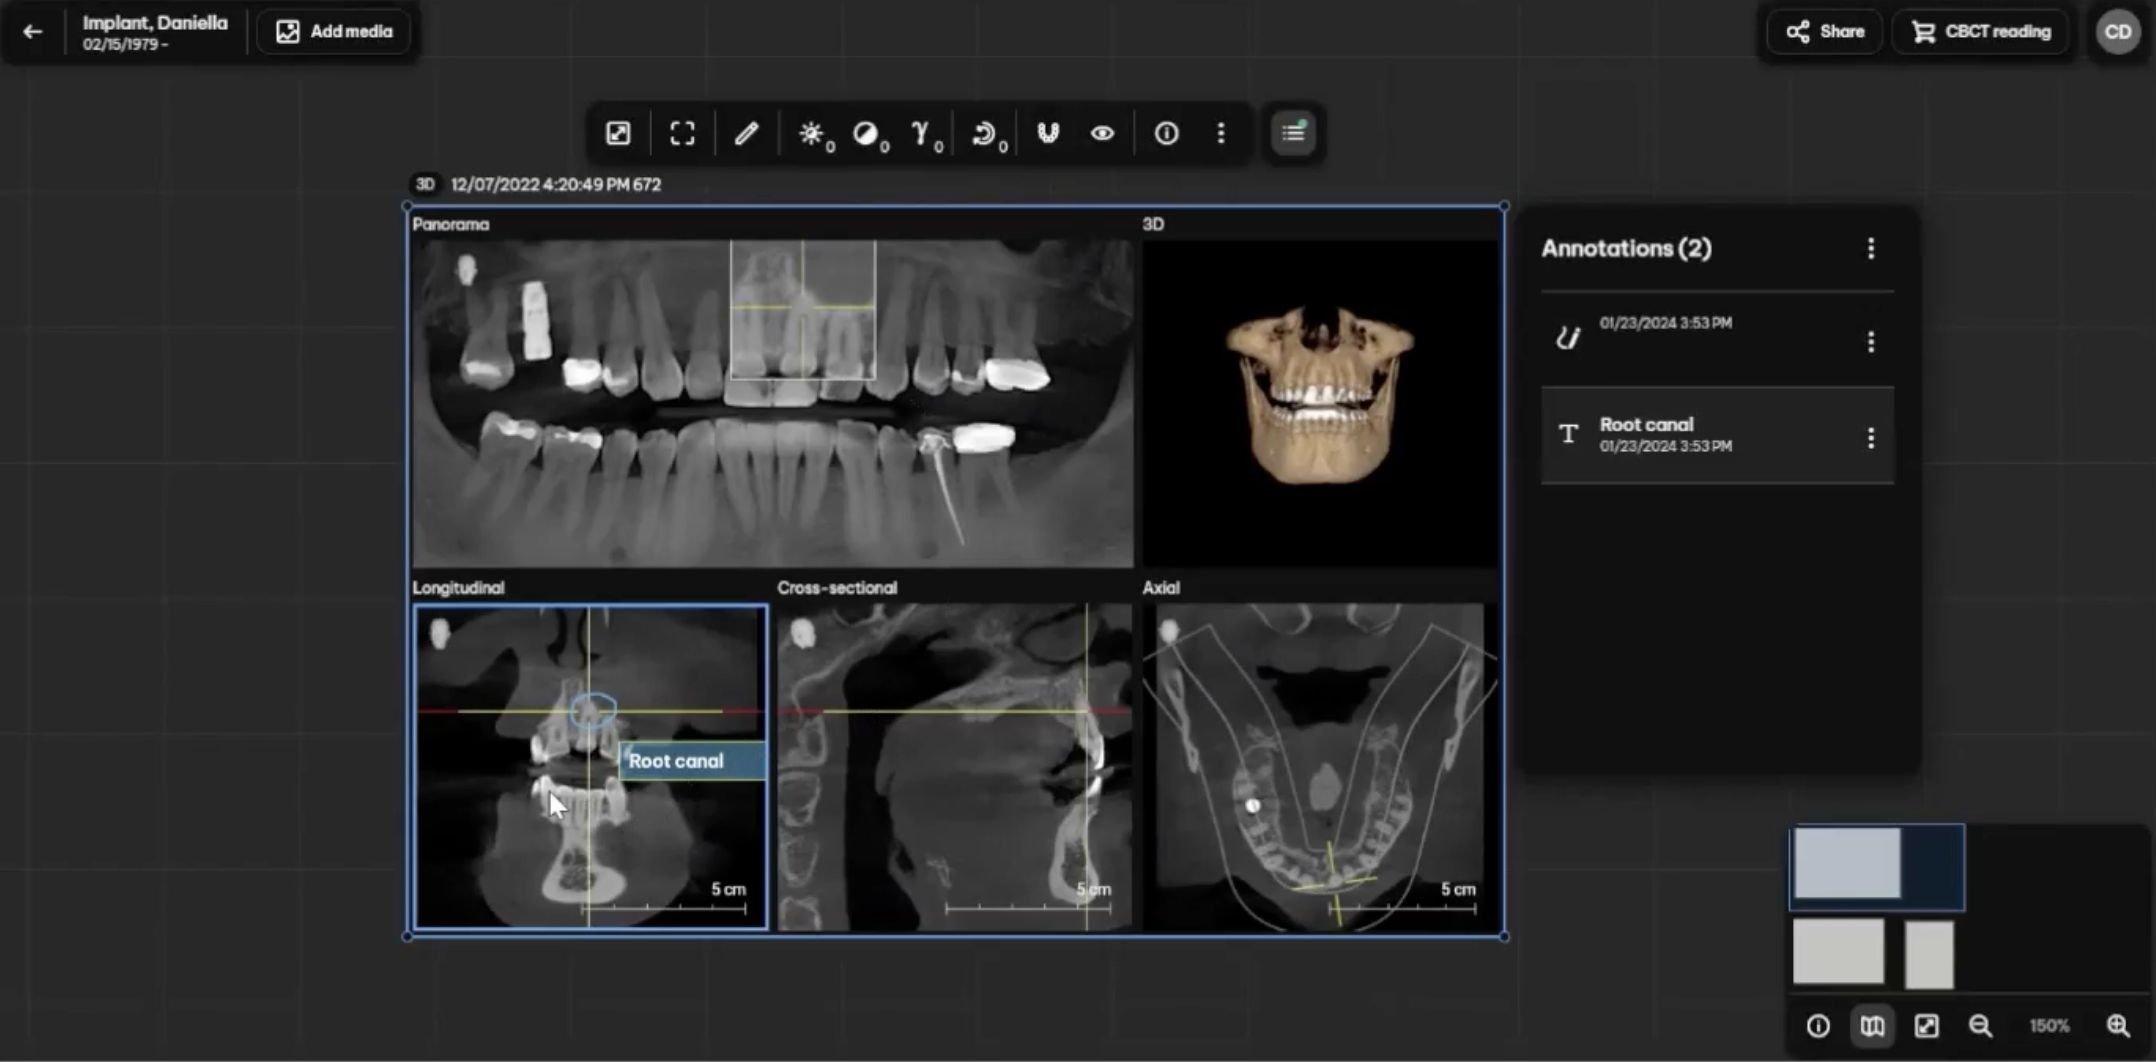Screen dimensions: 2156x1062
Task: Click the image rotation reset icon
Action: click(x=984, y=132)
